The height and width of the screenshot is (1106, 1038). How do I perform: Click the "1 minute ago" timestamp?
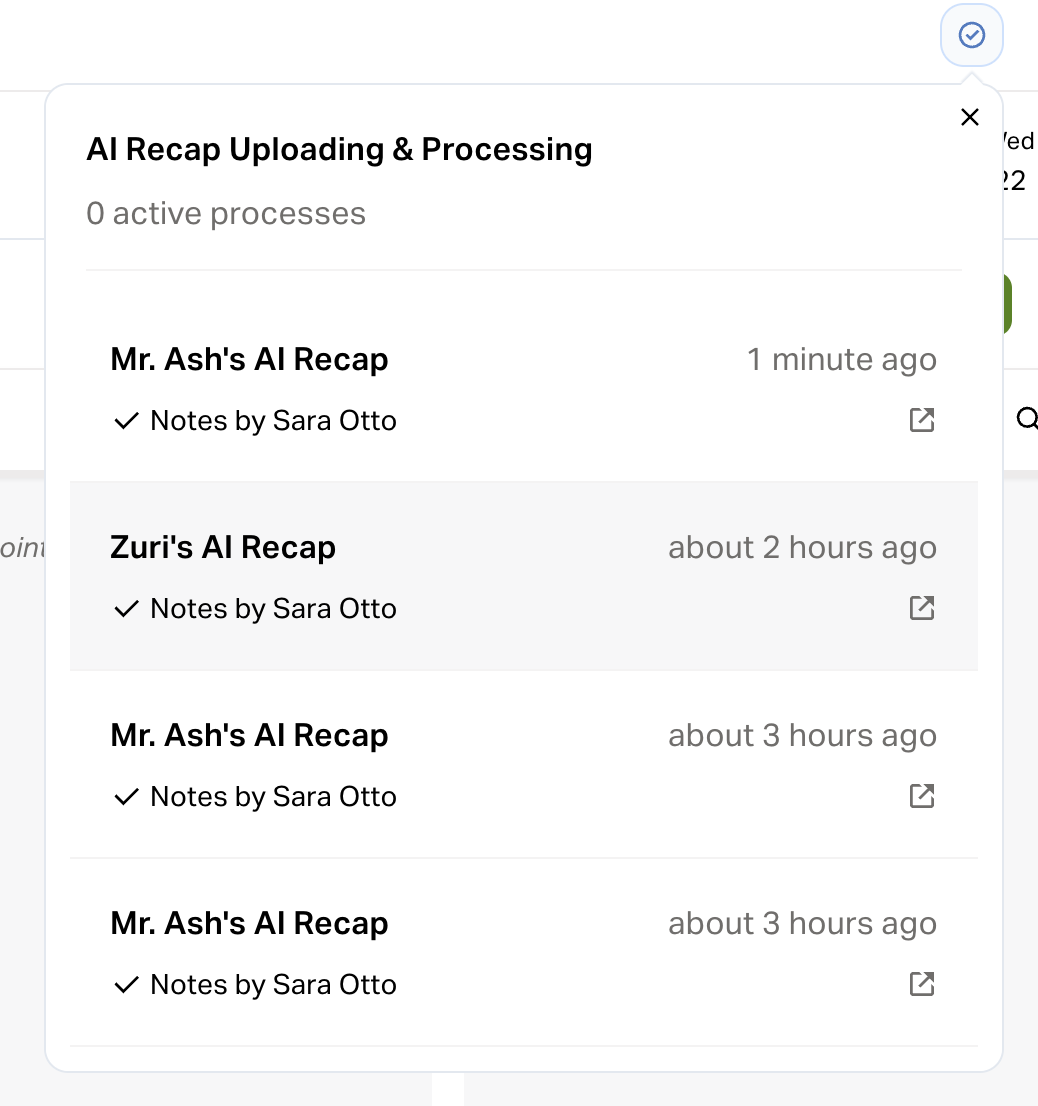pyautogui.click(x=841, y=360)
